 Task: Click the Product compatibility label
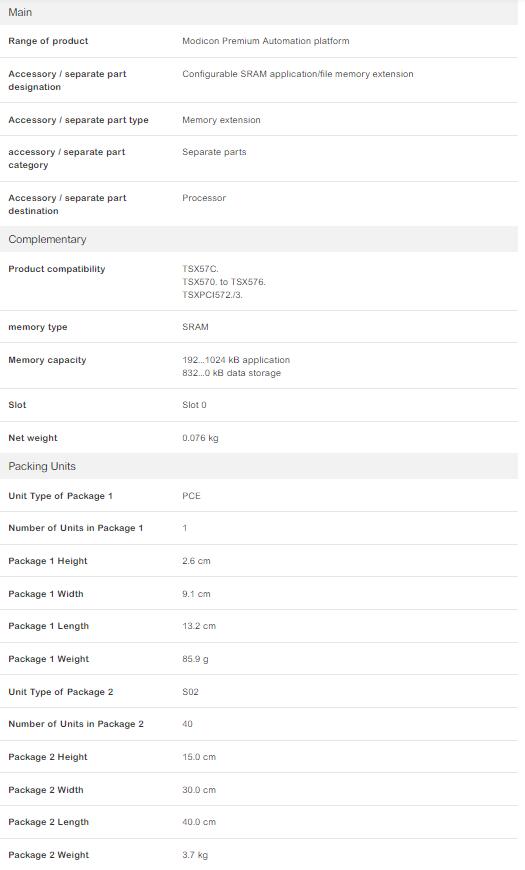57,269
